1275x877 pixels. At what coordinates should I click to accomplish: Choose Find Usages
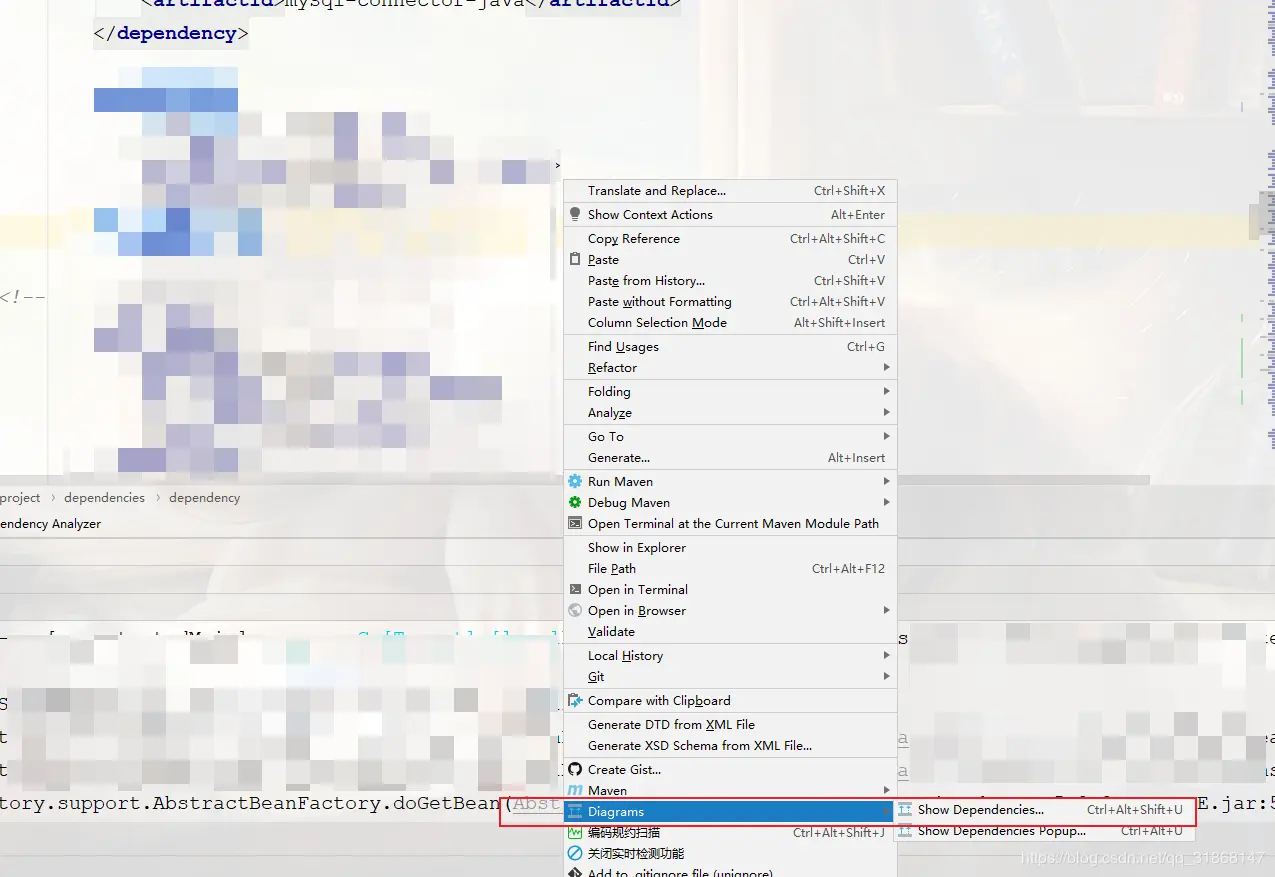pyautogui.click(x=730, y=346)
